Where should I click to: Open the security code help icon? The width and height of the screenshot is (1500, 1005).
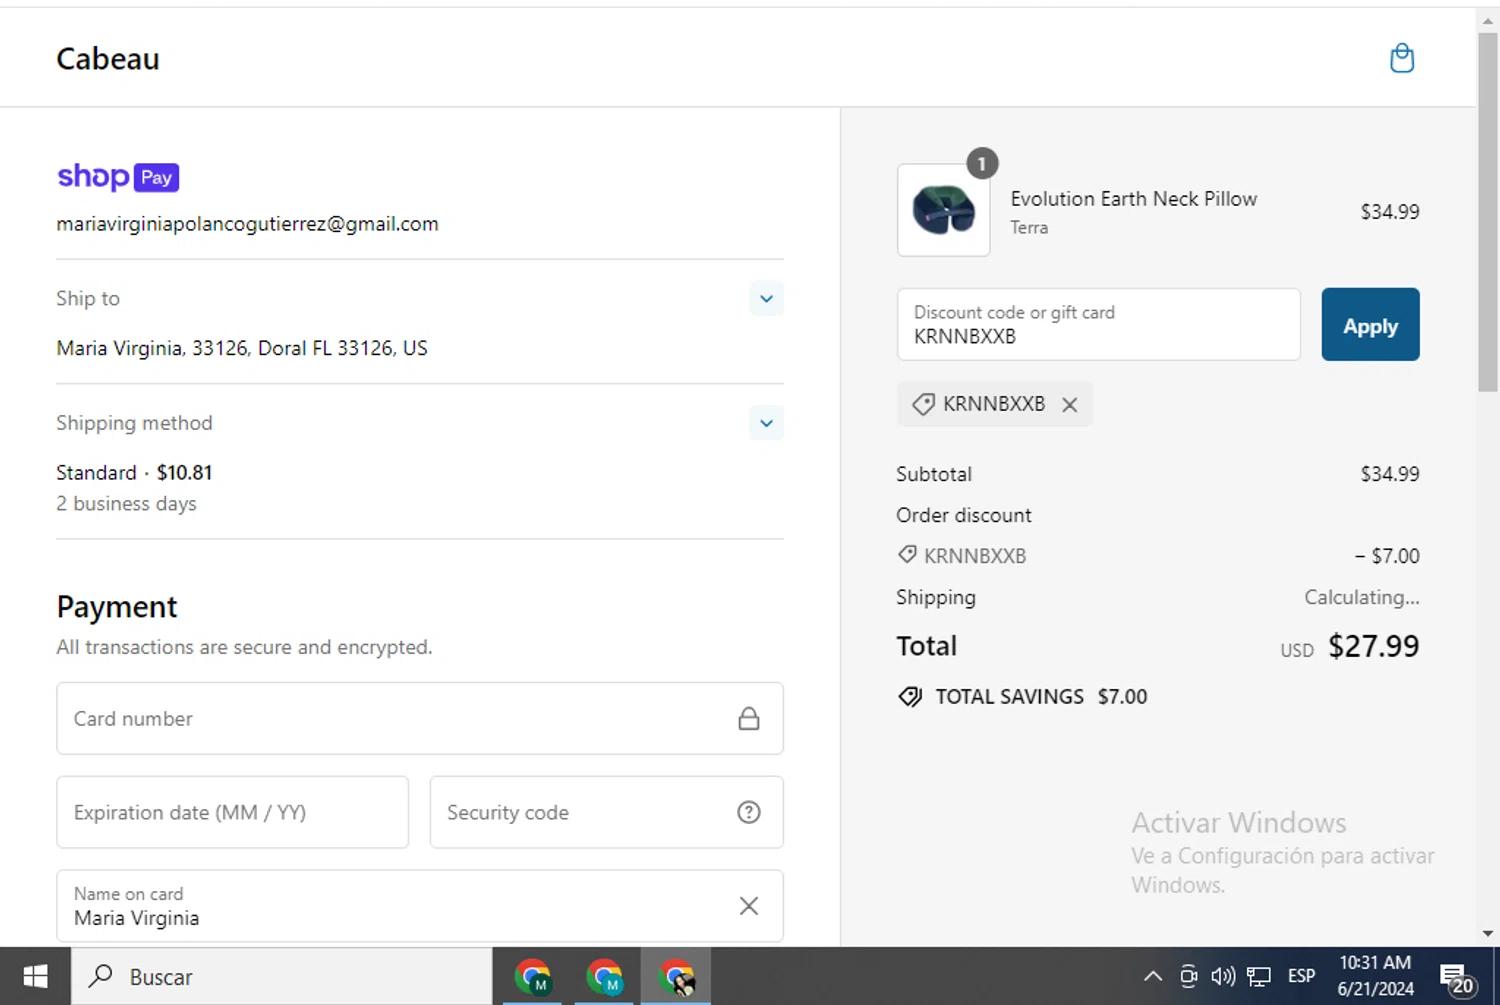pos(749,812)
